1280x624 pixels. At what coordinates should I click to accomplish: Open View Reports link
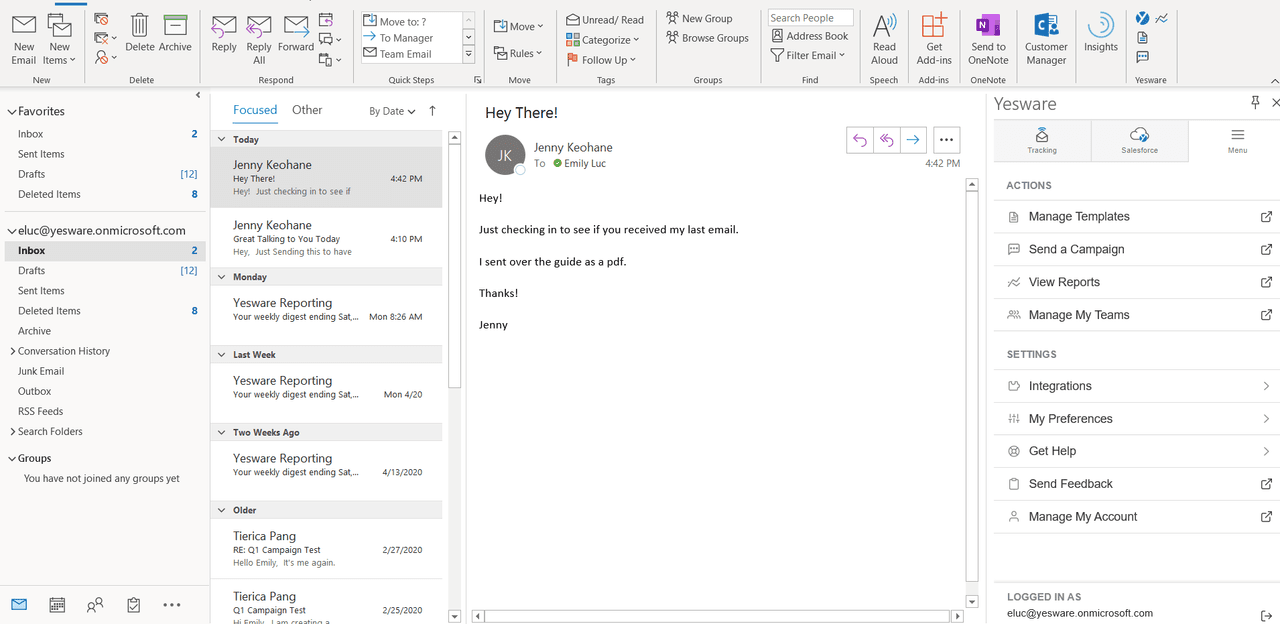(x=1137, y=282)
